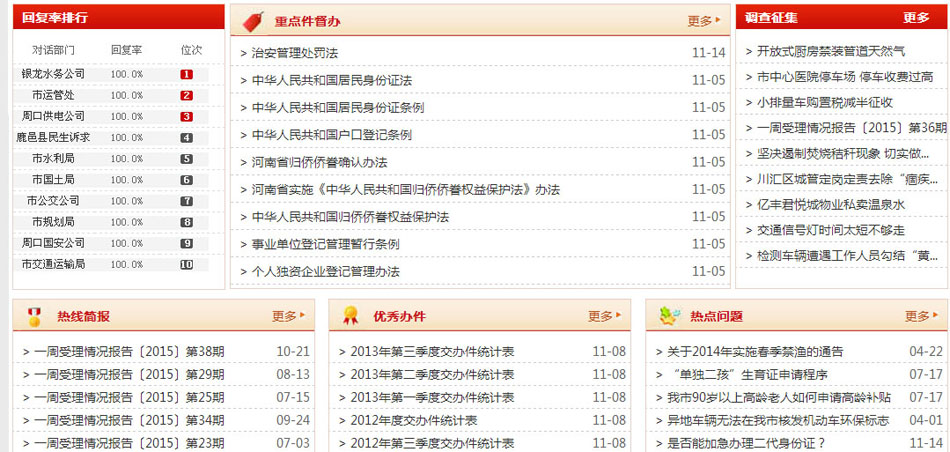Open 更多 in the 重点件督办 section
Screen dimensions: 950x452
tap(703, 21)
